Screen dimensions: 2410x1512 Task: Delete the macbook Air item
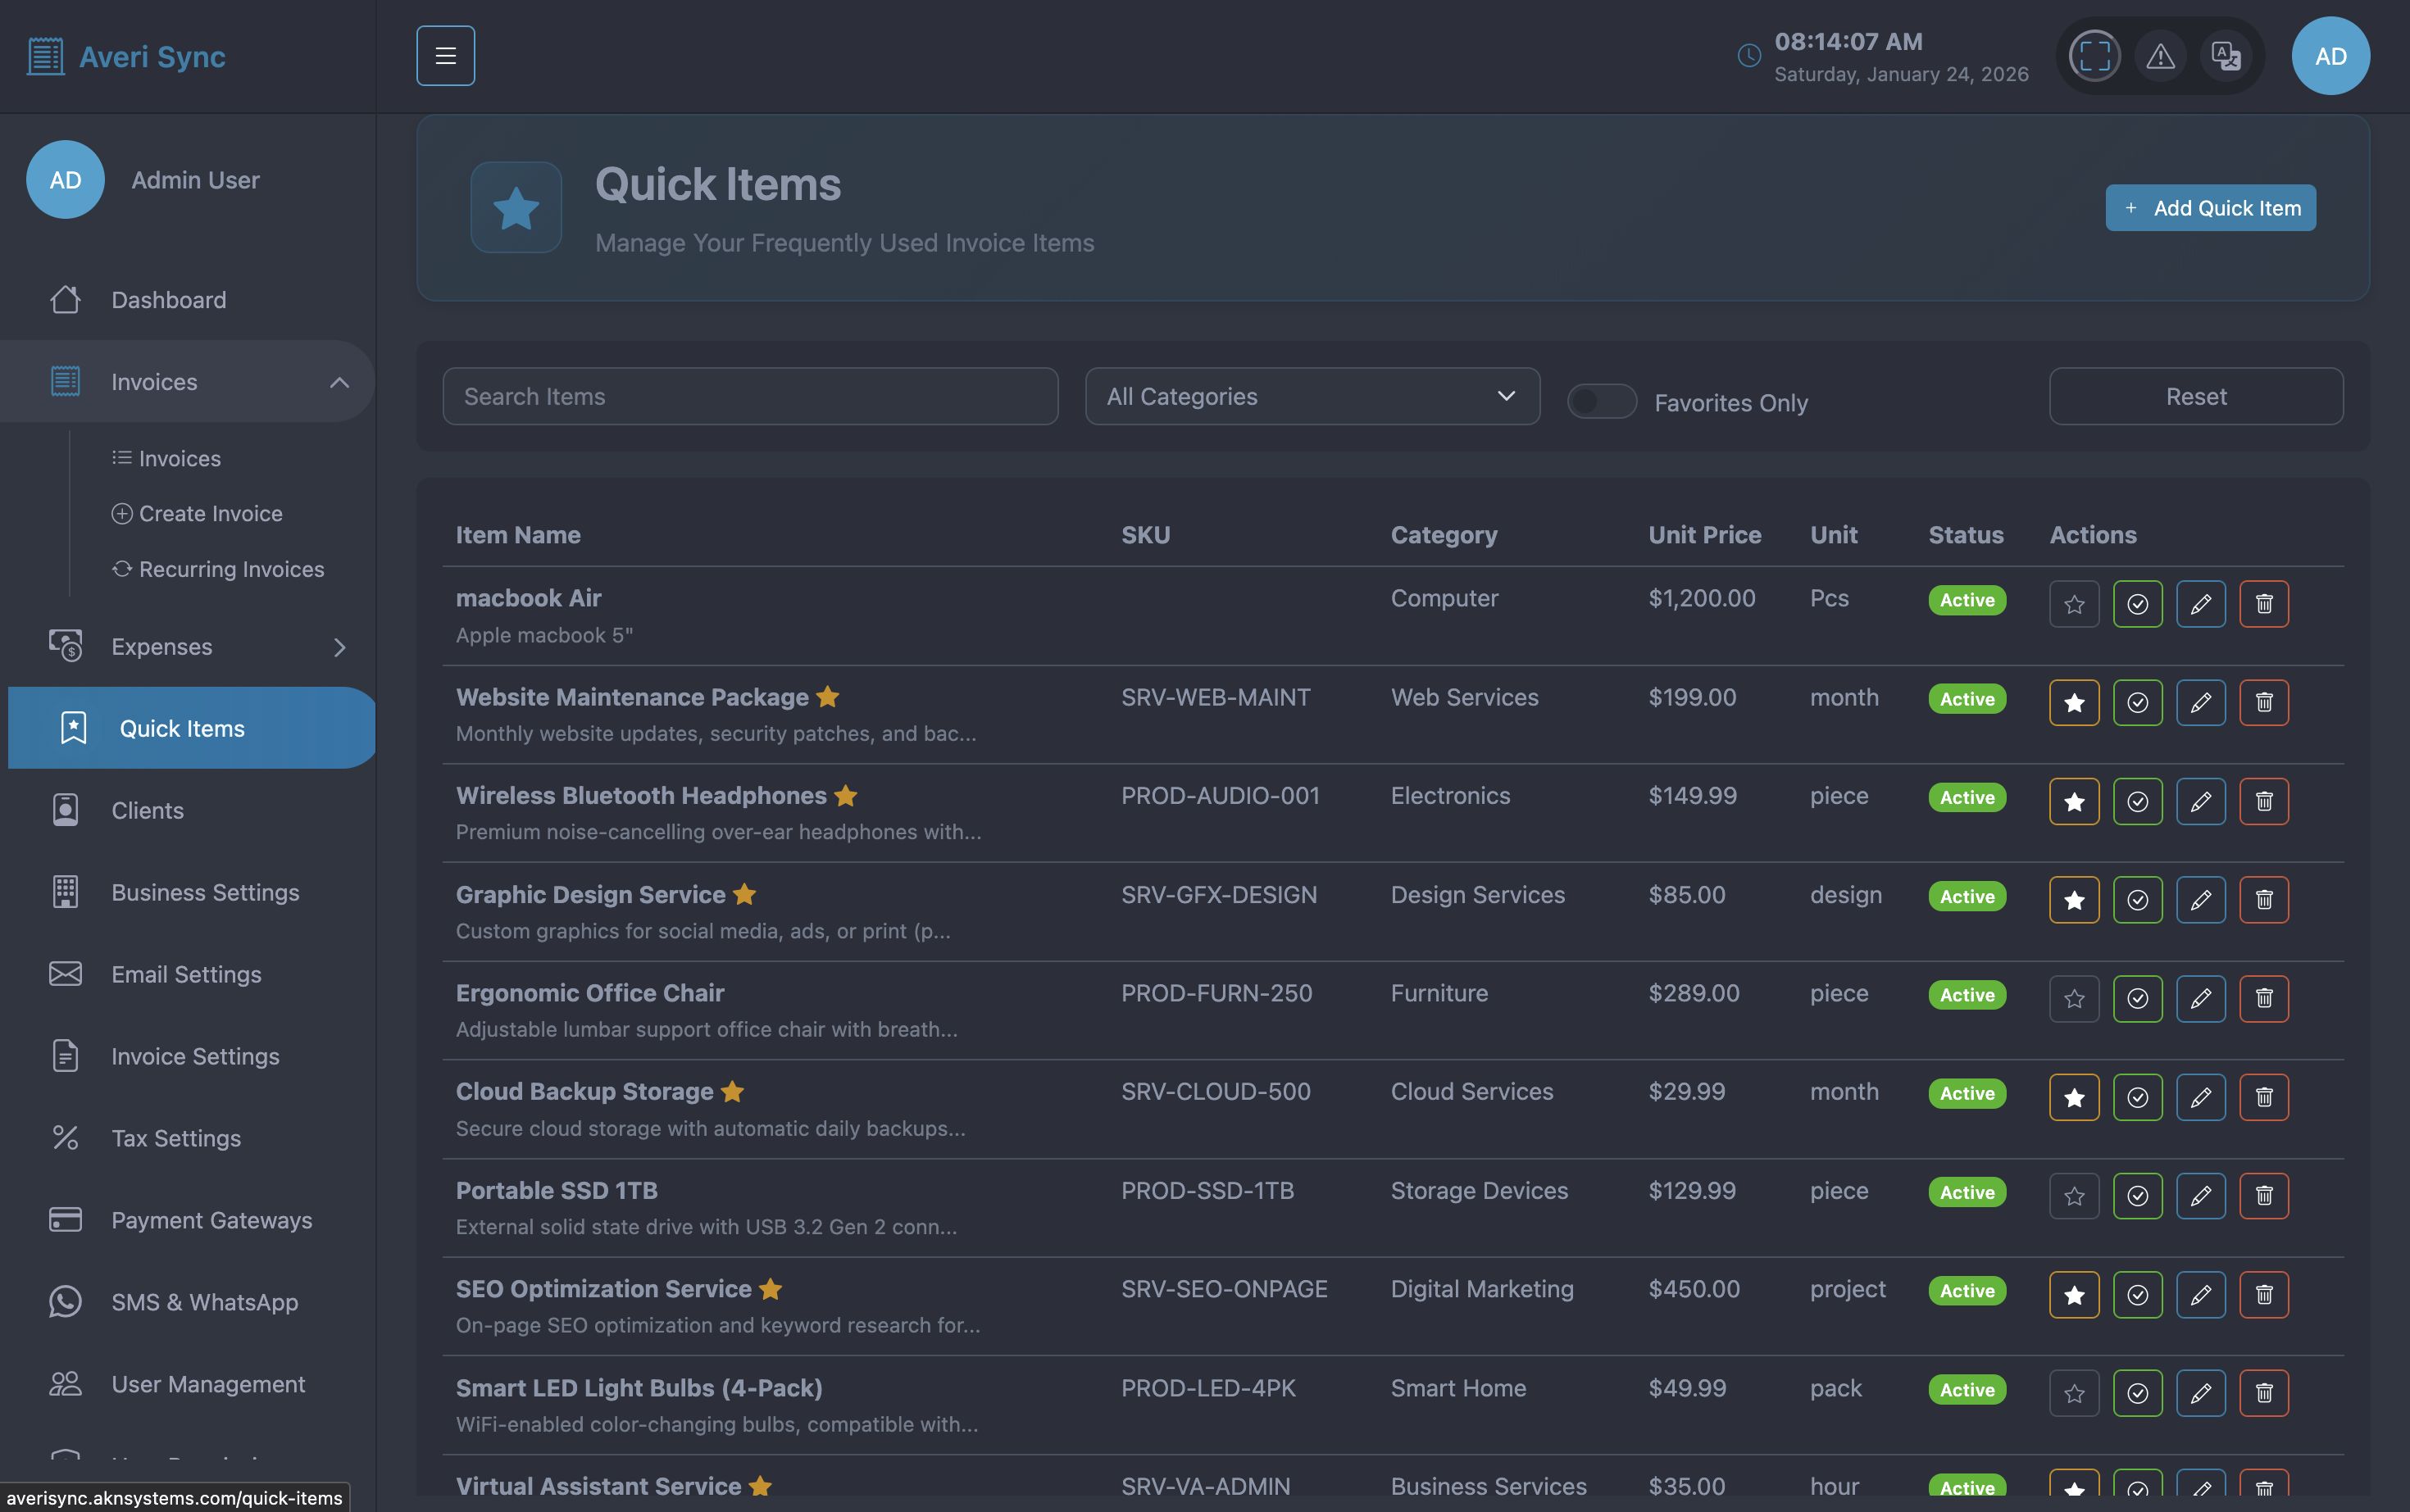point(2264,604)
